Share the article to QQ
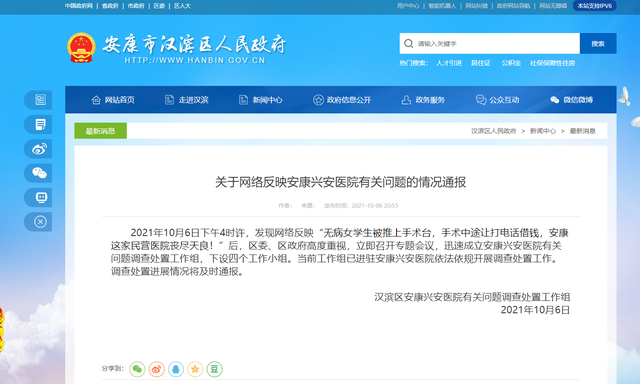The image size is (640, 384). [176, 369]
